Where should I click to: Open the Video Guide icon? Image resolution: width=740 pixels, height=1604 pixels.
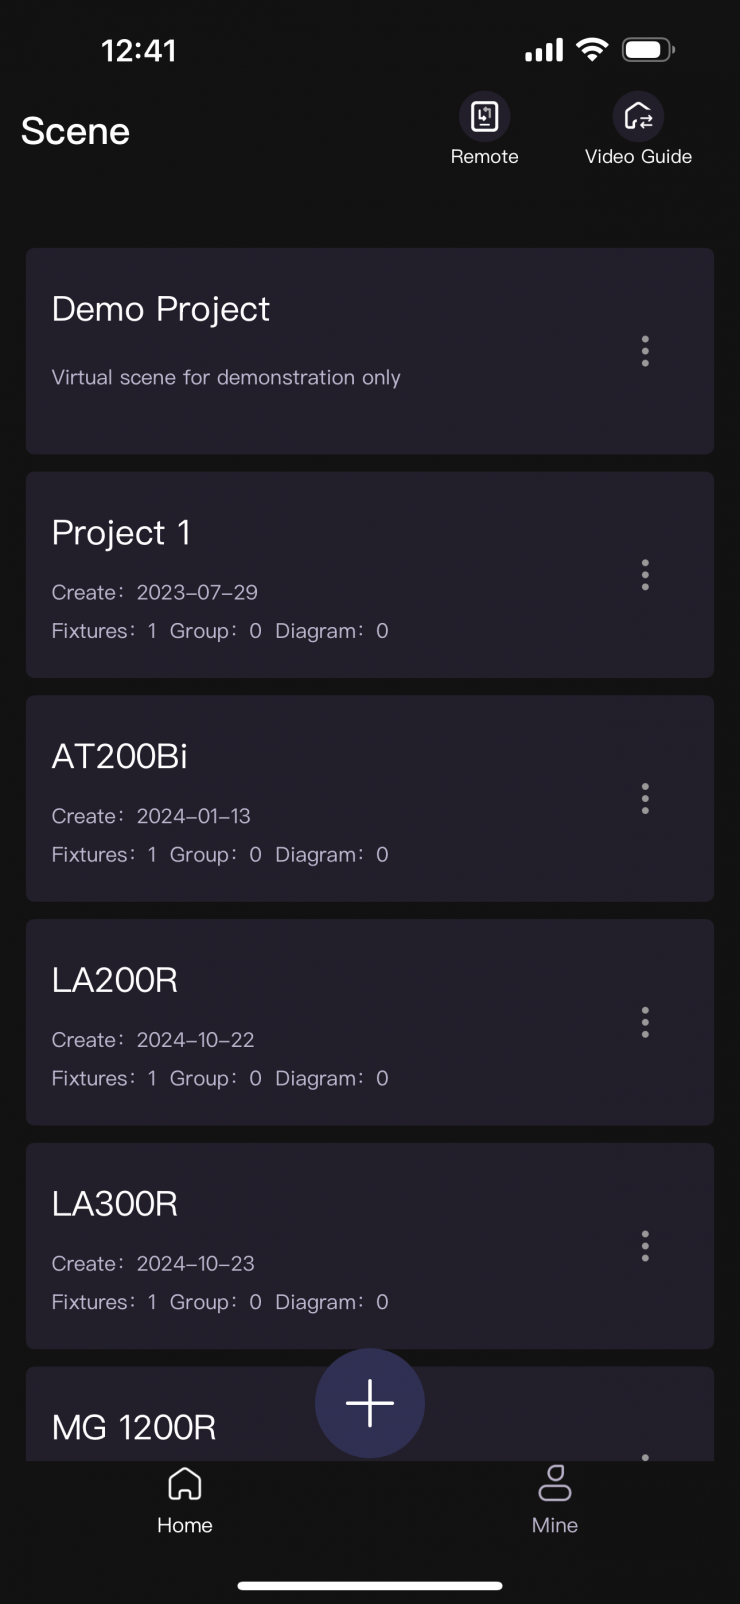point(638,118)
